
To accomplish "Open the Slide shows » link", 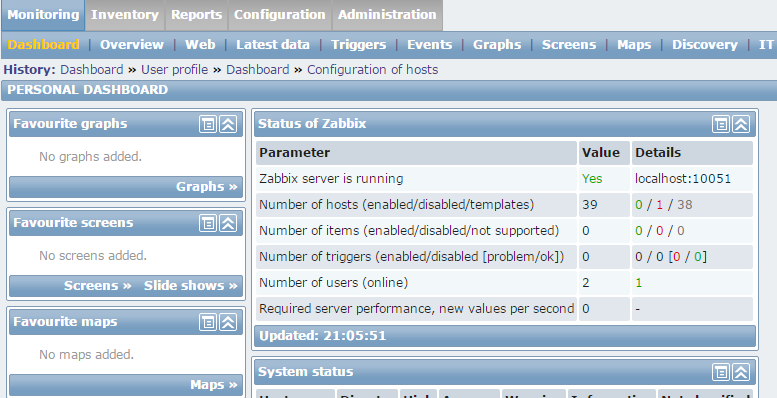I will click(x=191, y=286).
